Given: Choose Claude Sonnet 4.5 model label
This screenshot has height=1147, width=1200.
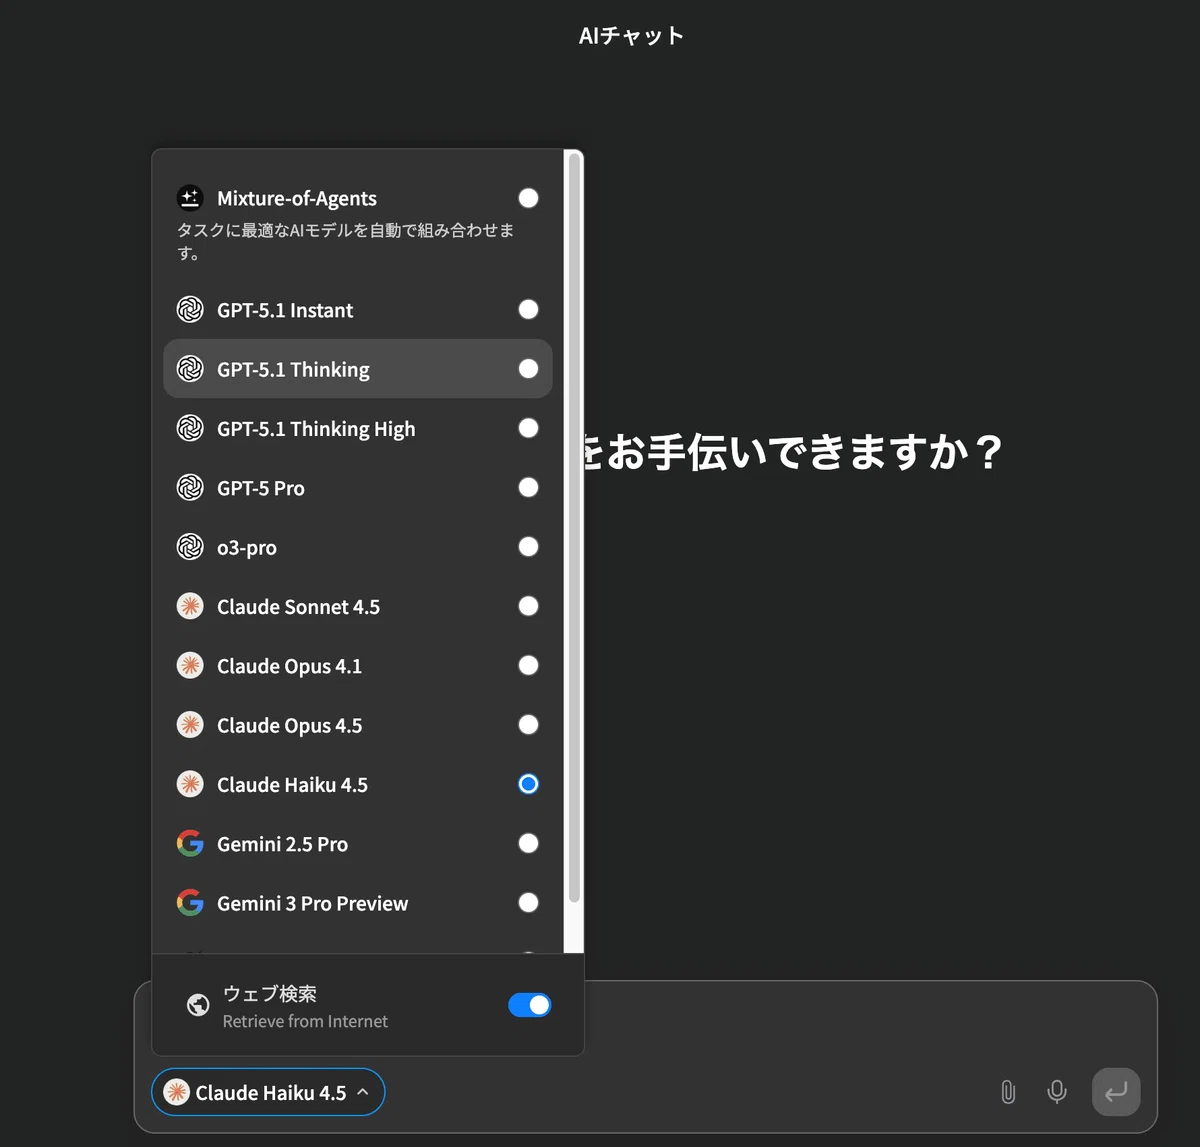Looking at the screenshot, I should tap(298, 607).
